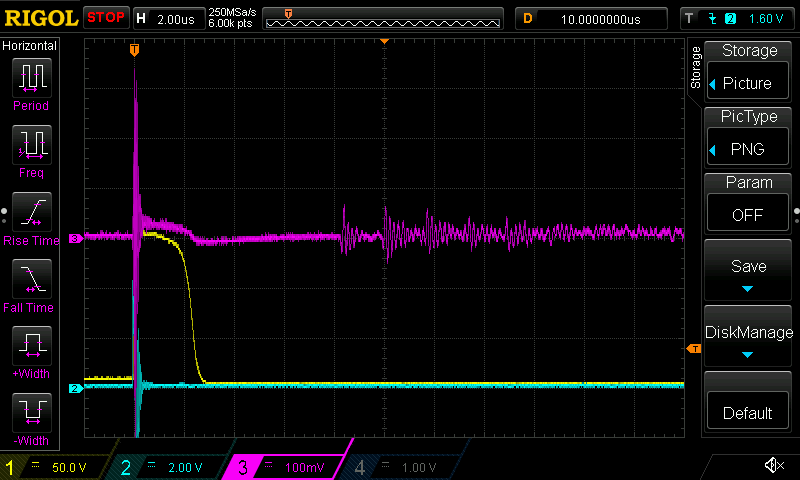Click the delay value 10.0000000us
Viewport: 800px width, 480px height.
click(x=601, y=19)
